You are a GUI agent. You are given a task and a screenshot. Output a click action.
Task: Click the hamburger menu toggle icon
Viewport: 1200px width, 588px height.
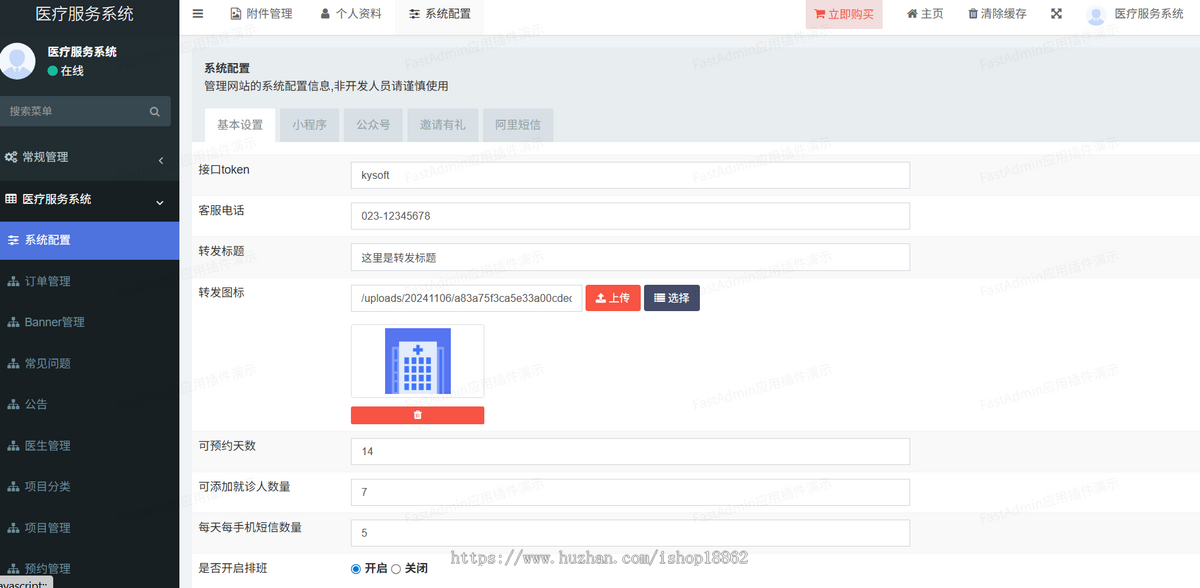(198, 14)
